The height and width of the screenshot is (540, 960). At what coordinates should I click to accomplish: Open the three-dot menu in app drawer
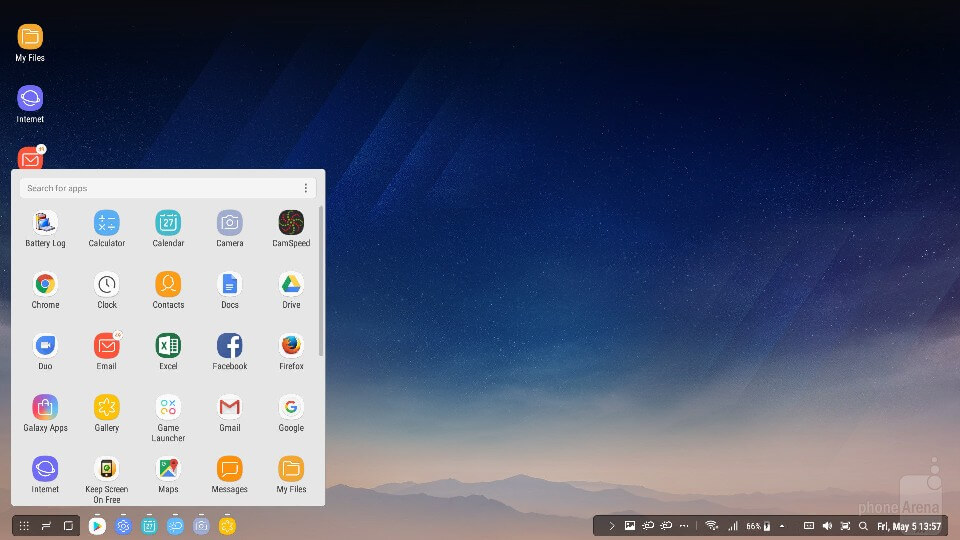click(306, 188)
